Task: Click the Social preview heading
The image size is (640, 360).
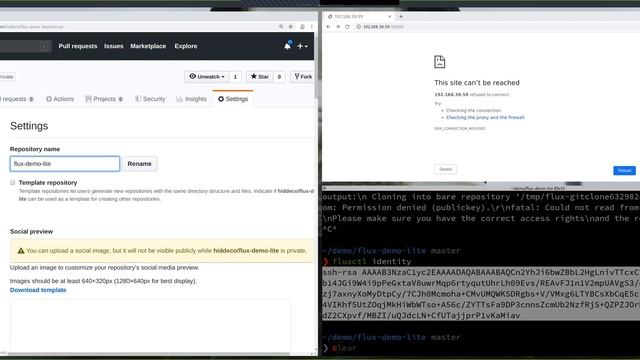Action: pyautogui.click(x=31, y=231)
